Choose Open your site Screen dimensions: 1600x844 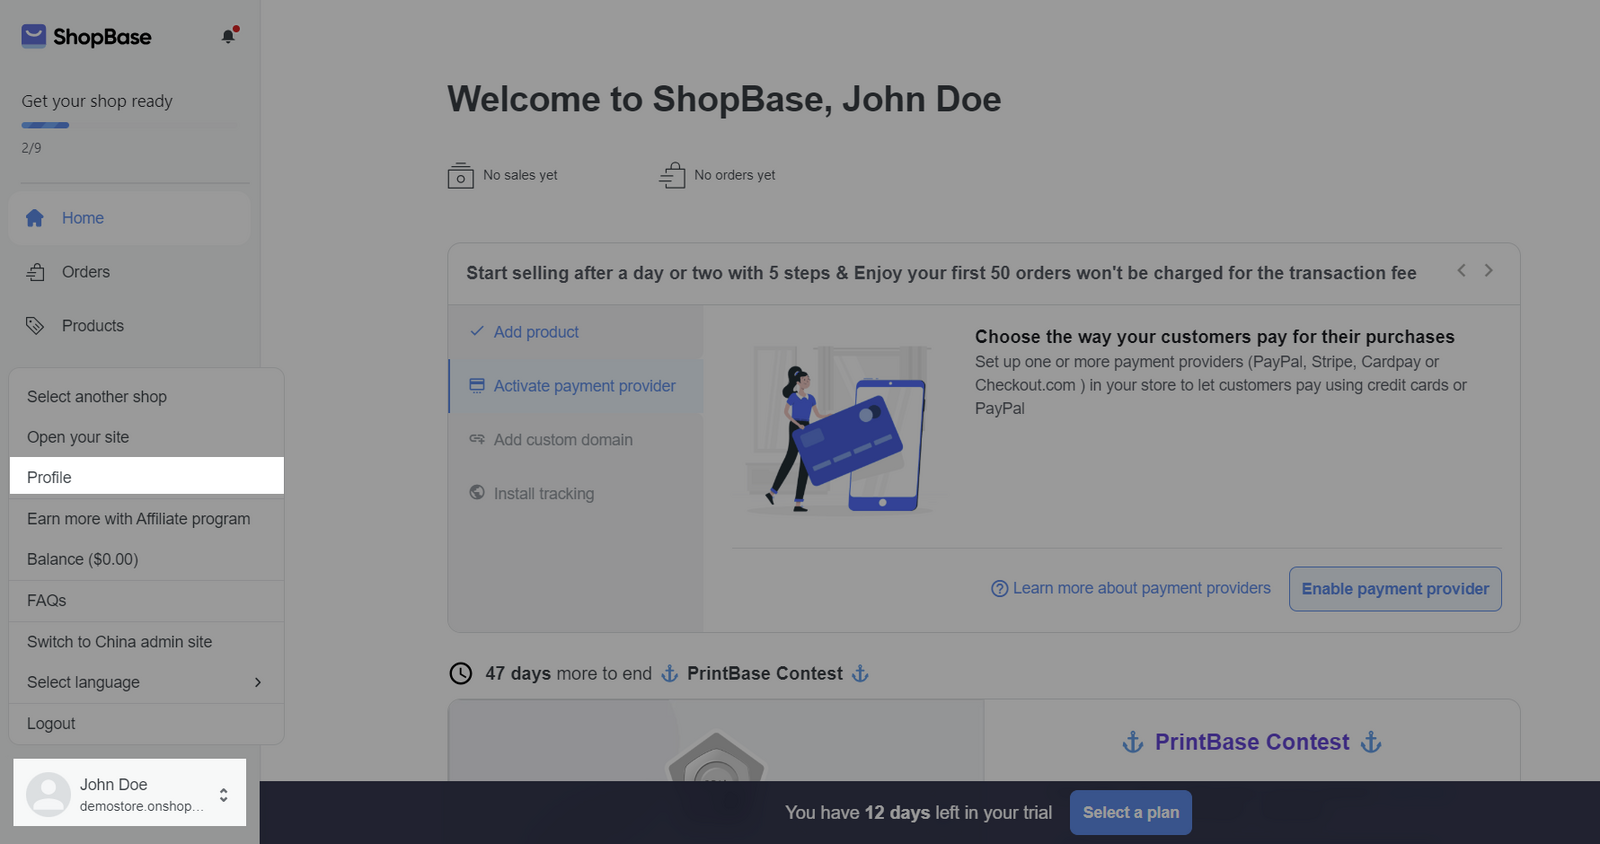(x=147, y=437)
